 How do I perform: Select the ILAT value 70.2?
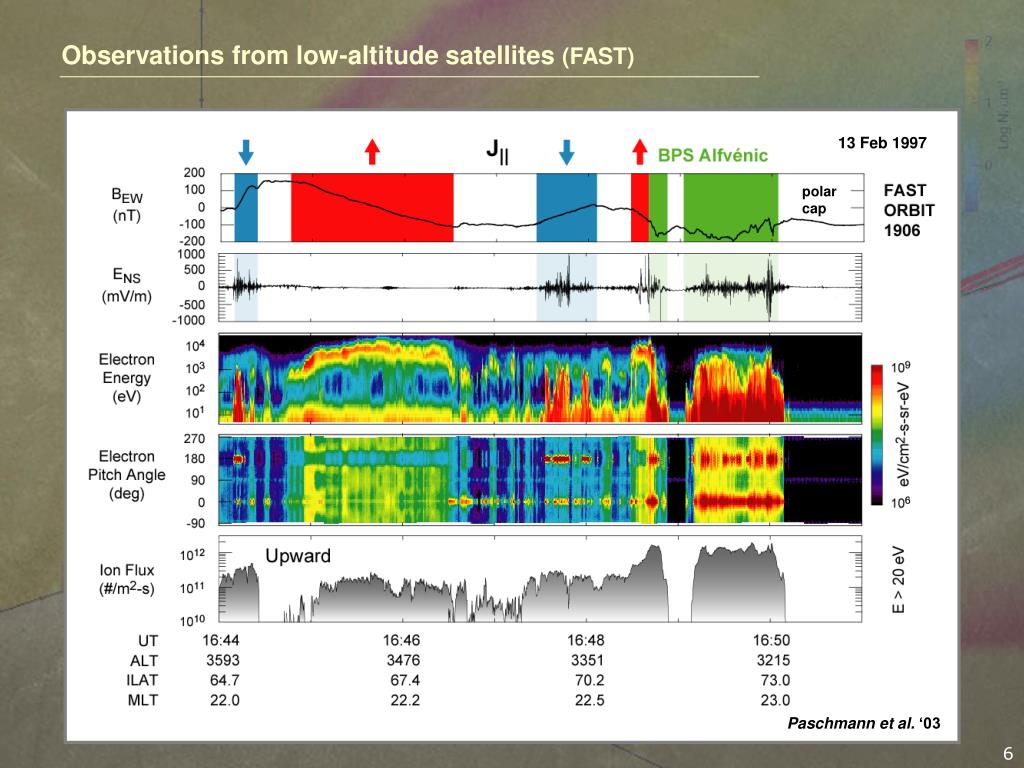coord(589,680)
